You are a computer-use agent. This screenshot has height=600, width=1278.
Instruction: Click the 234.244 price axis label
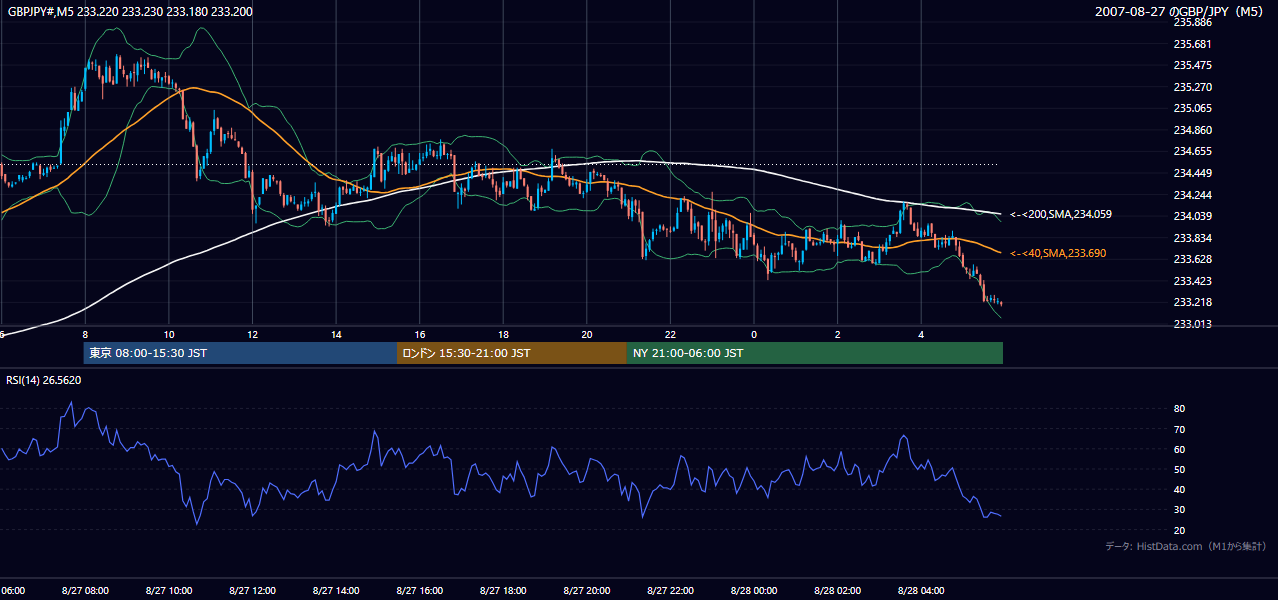coord(1192,195)
